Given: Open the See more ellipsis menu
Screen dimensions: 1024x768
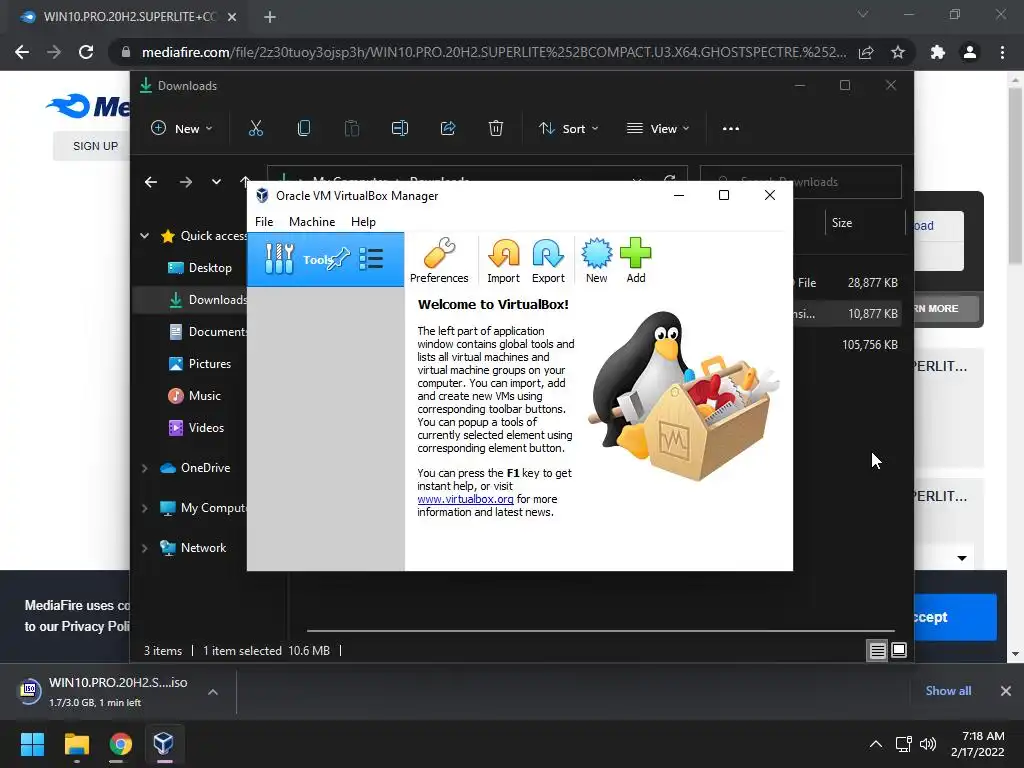Looking at the screenshot, I should click(731, 129).
